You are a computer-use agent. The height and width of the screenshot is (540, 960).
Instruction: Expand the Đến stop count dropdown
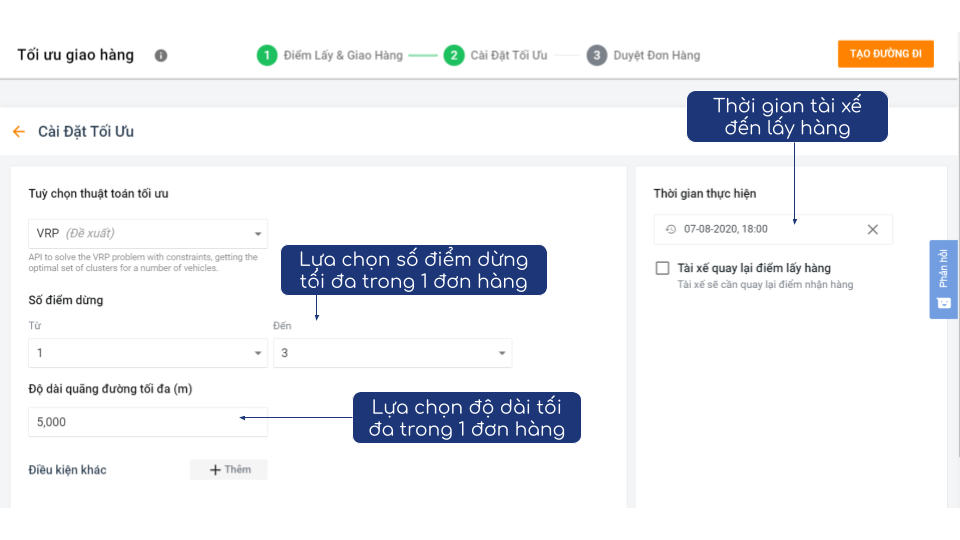[x=392, y=353]
